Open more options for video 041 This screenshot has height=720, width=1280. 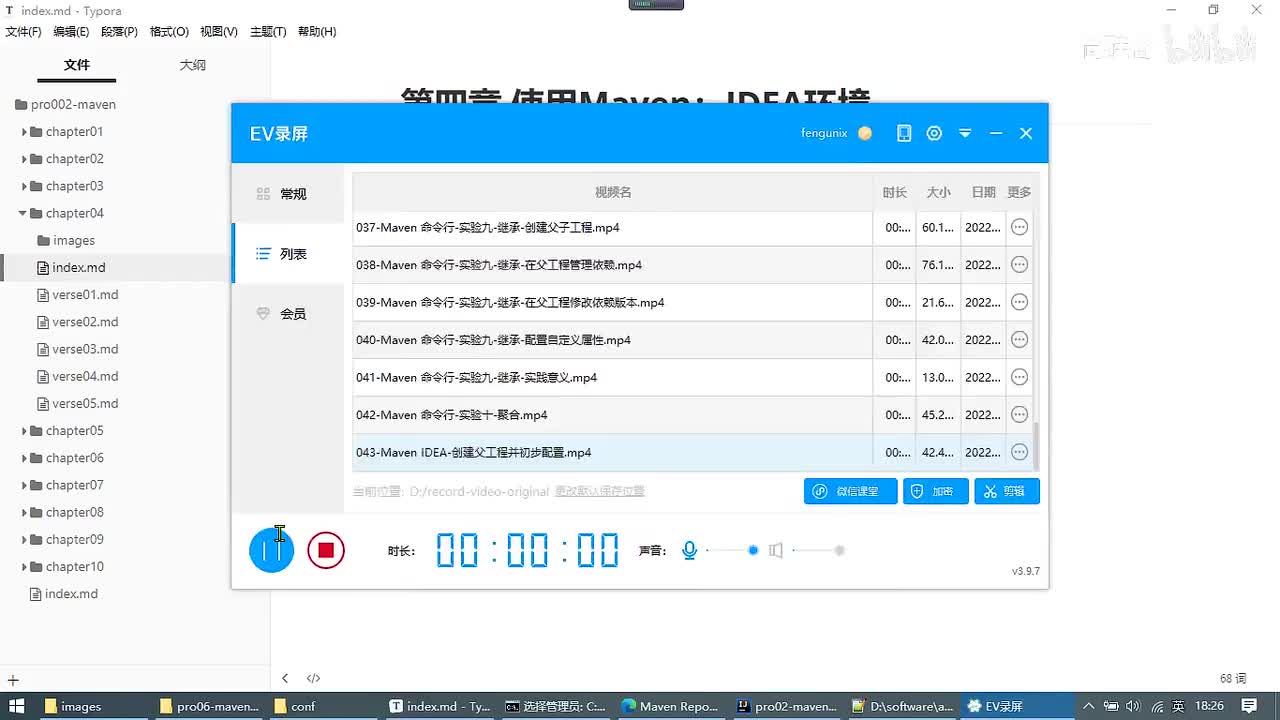1019,377
